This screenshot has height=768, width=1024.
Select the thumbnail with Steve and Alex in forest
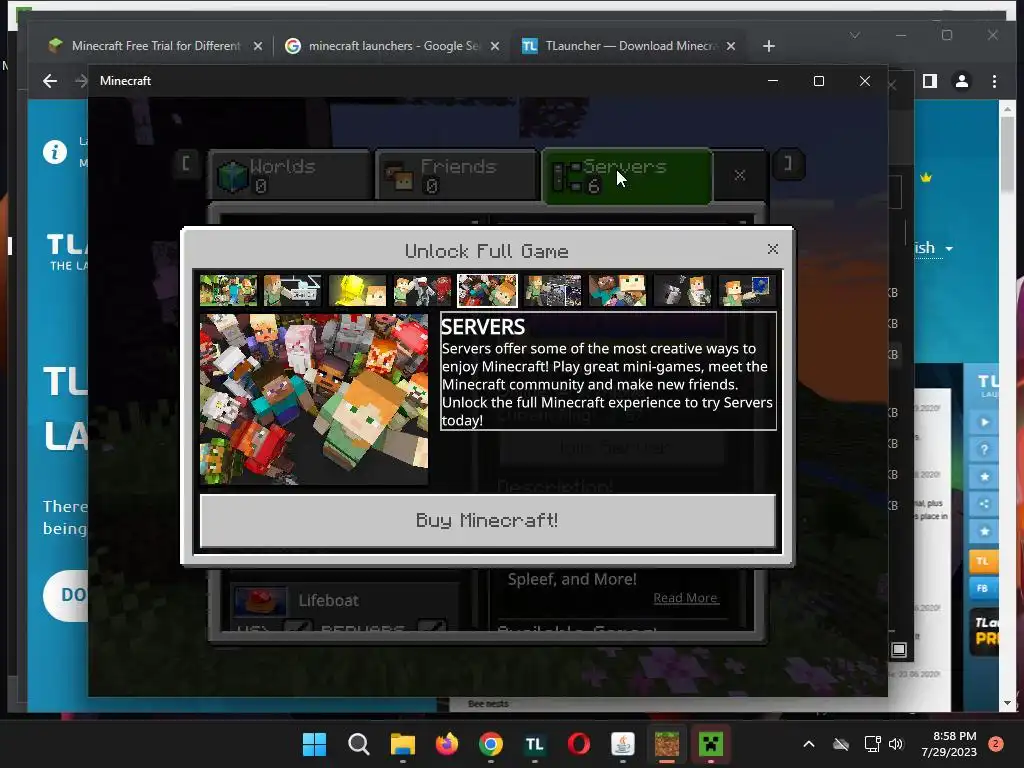coord(228,291)
